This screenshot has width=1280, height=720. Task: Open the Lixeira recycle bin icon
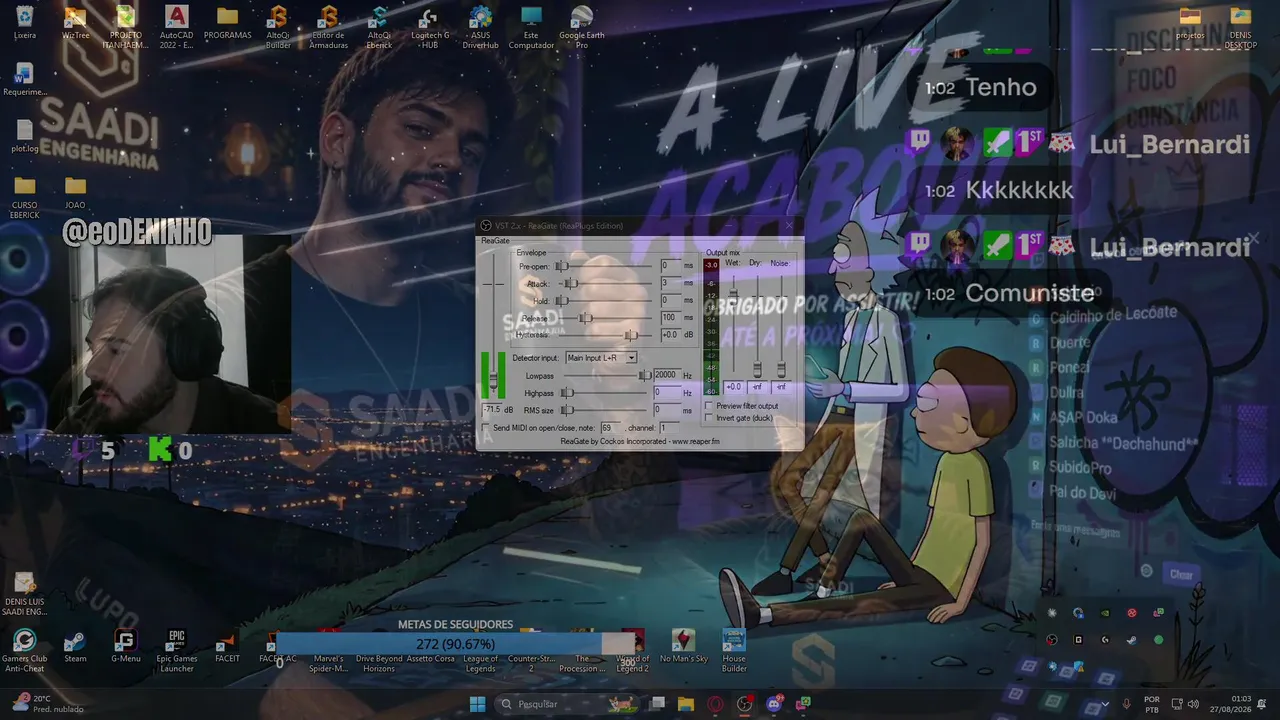(25, 24)
